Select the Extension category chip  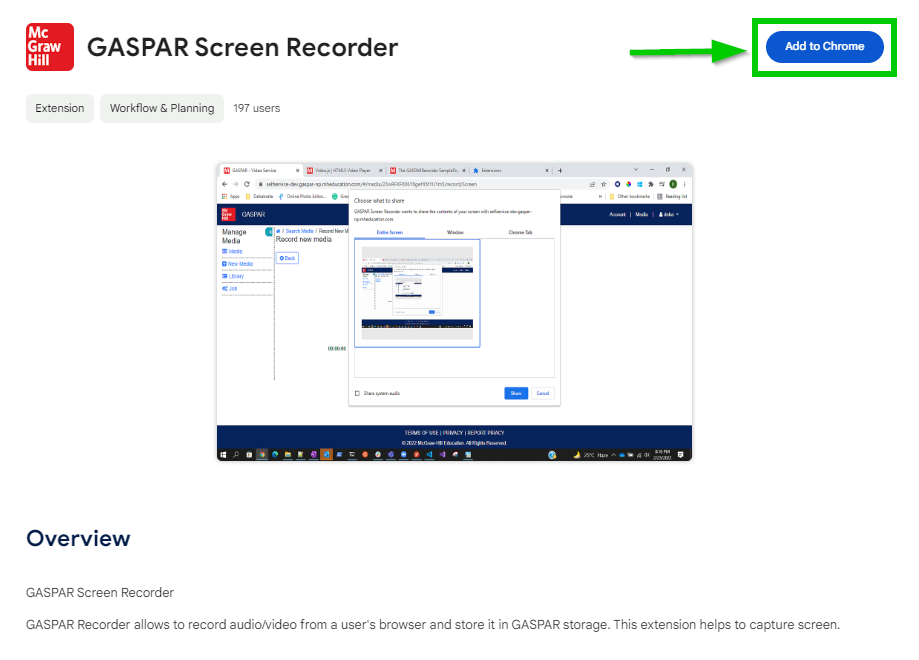60,108
